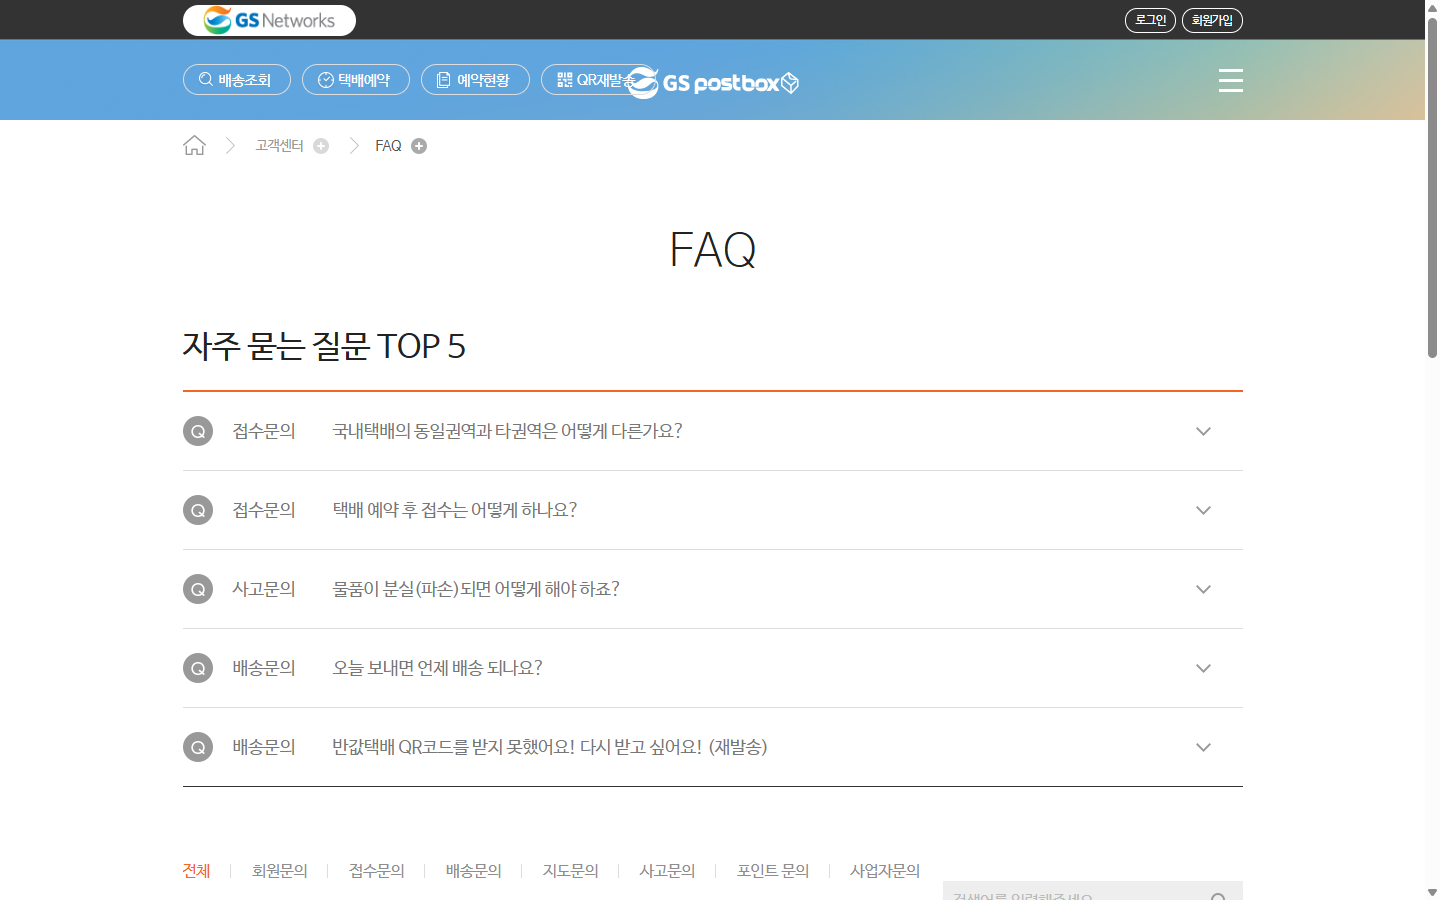Select the 사고문의 category tab
This screenshot has height=900, width=1440.
667,871
